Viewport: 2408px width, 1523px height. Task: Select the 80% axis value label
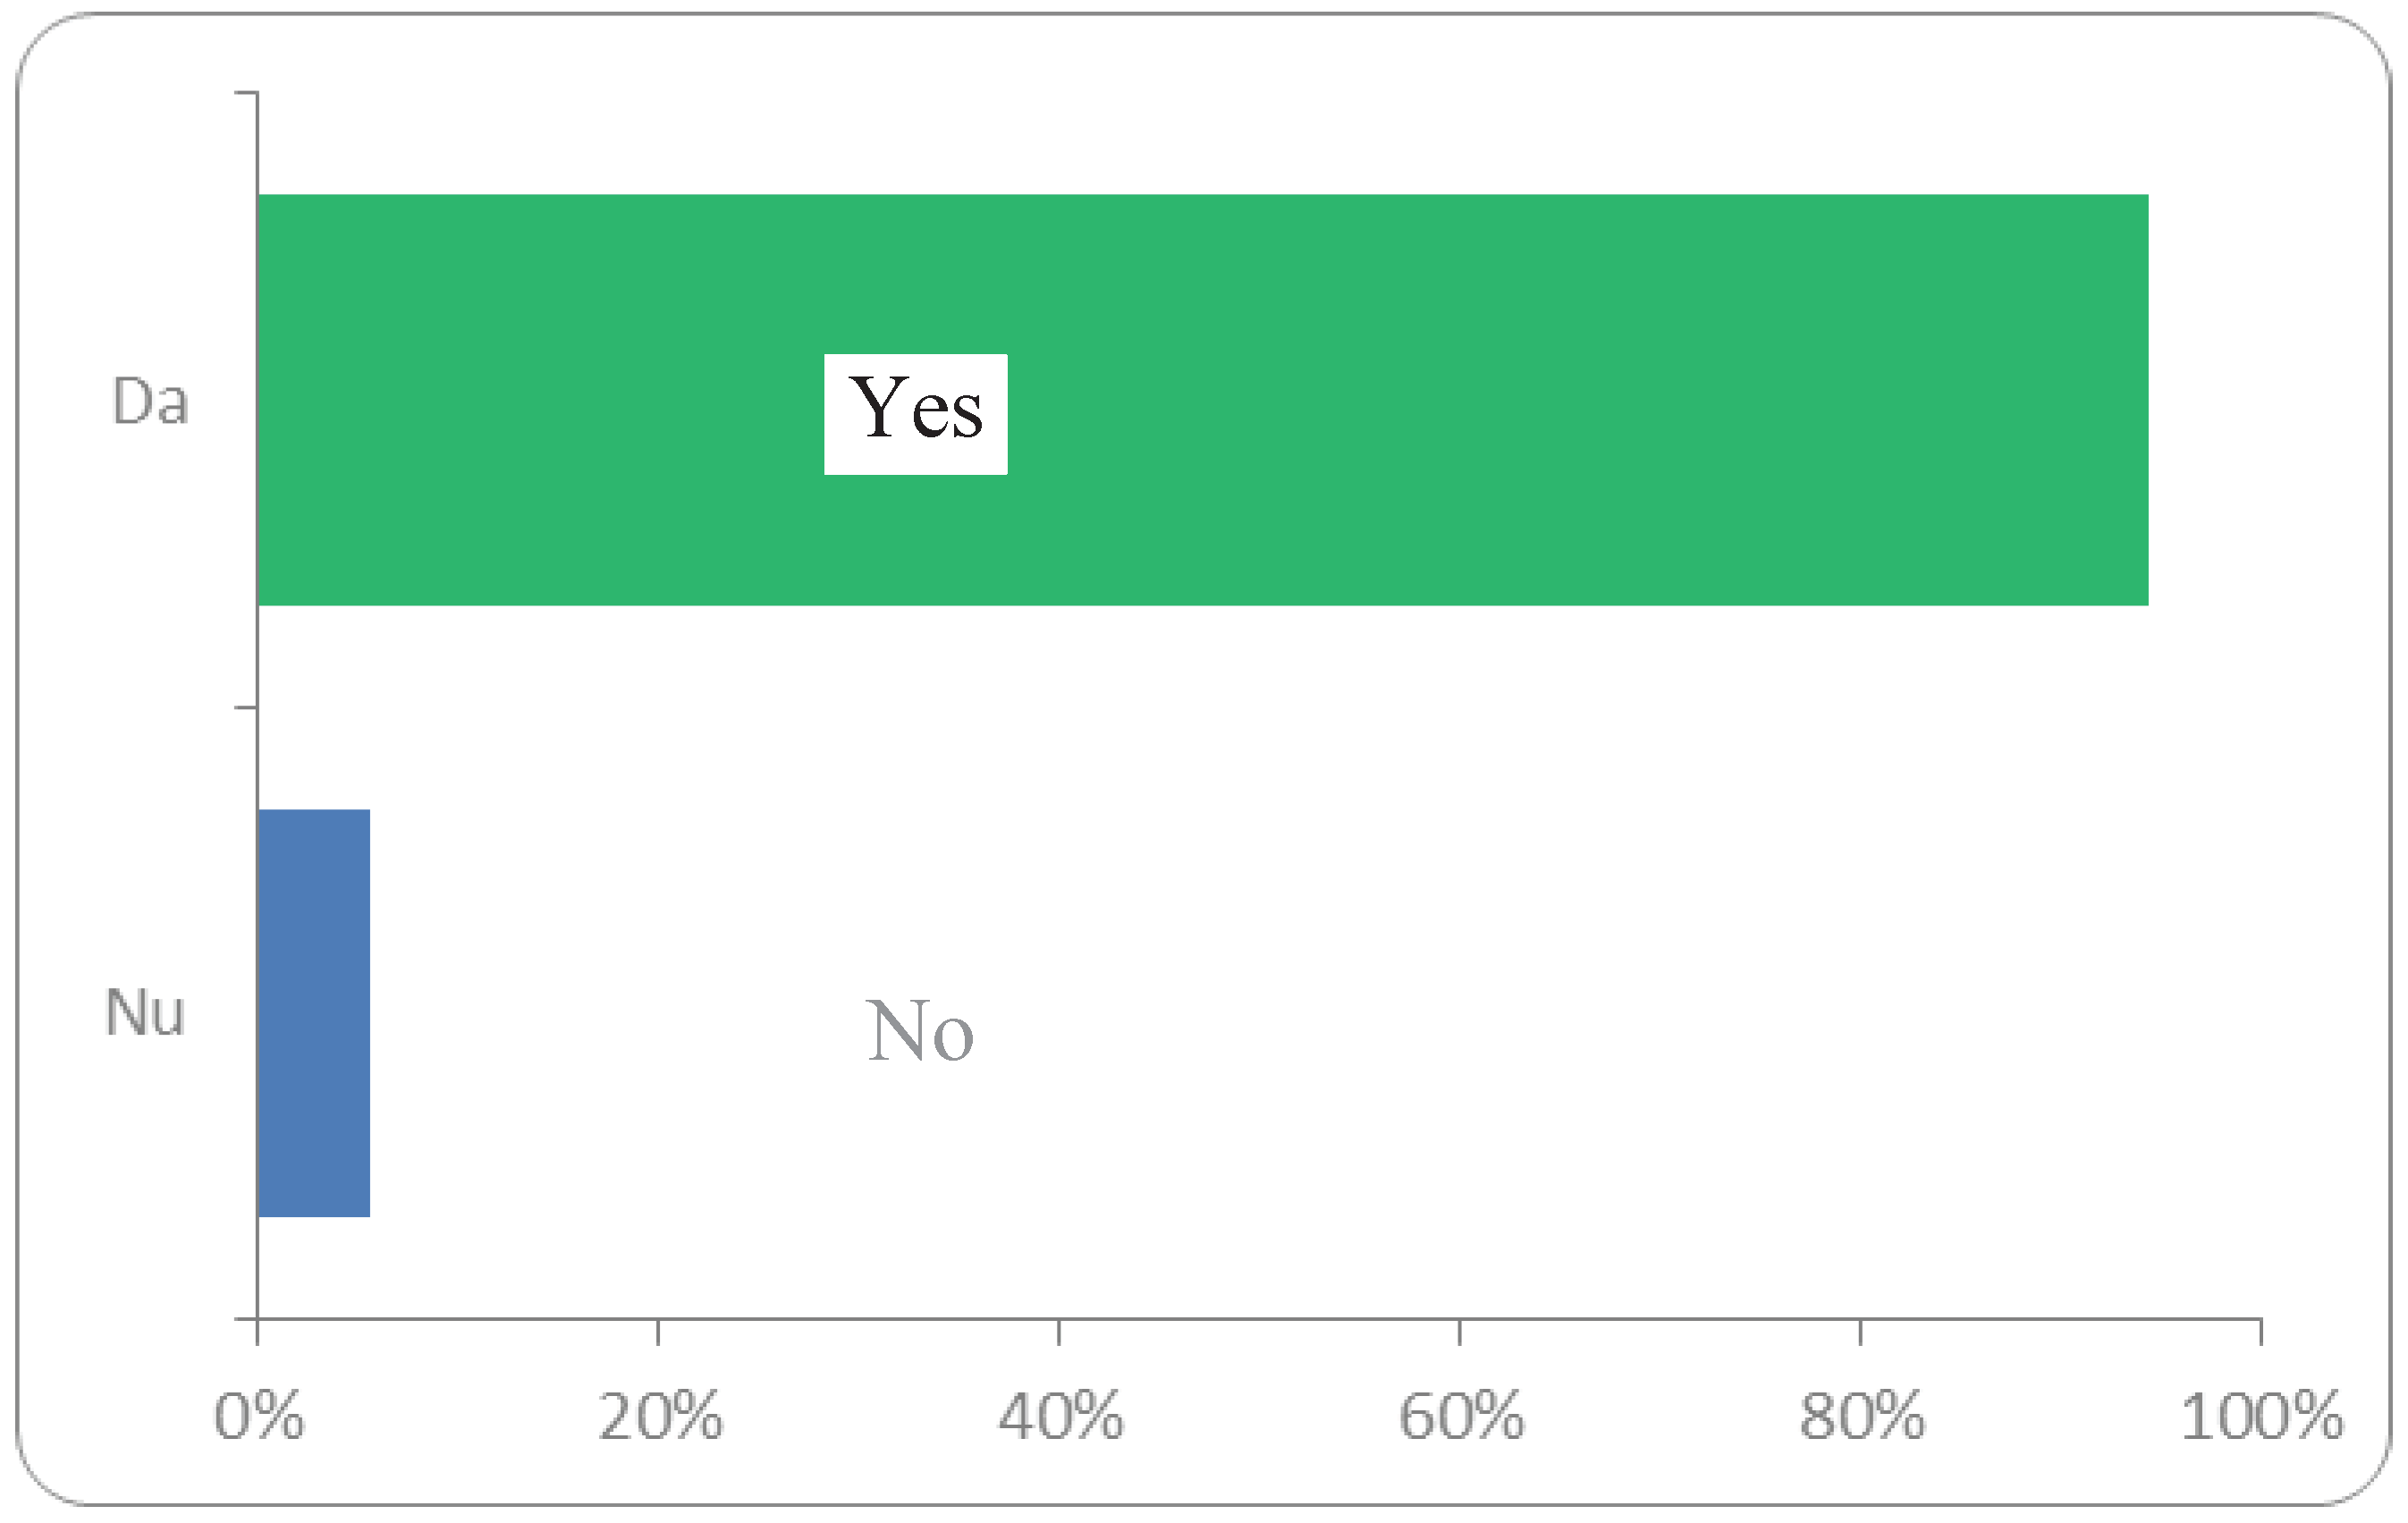[1862, 1417]
